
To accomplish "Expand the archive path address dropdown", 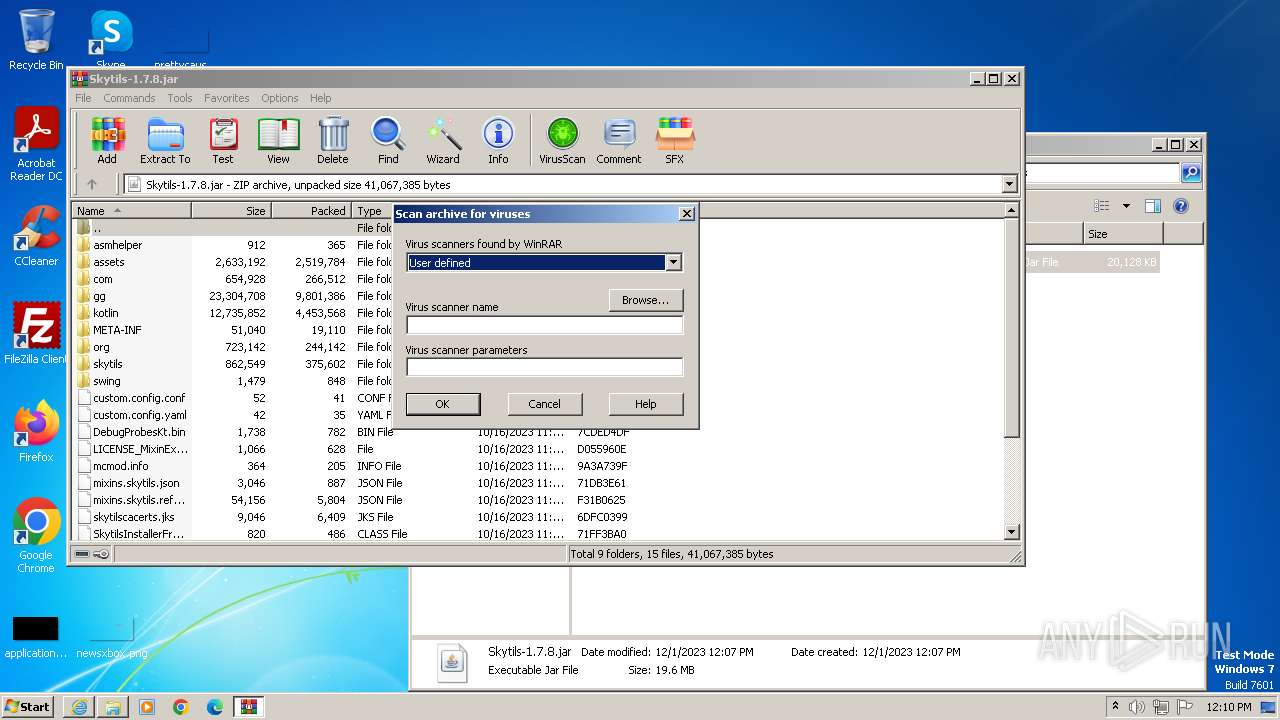I will 1009,184.
